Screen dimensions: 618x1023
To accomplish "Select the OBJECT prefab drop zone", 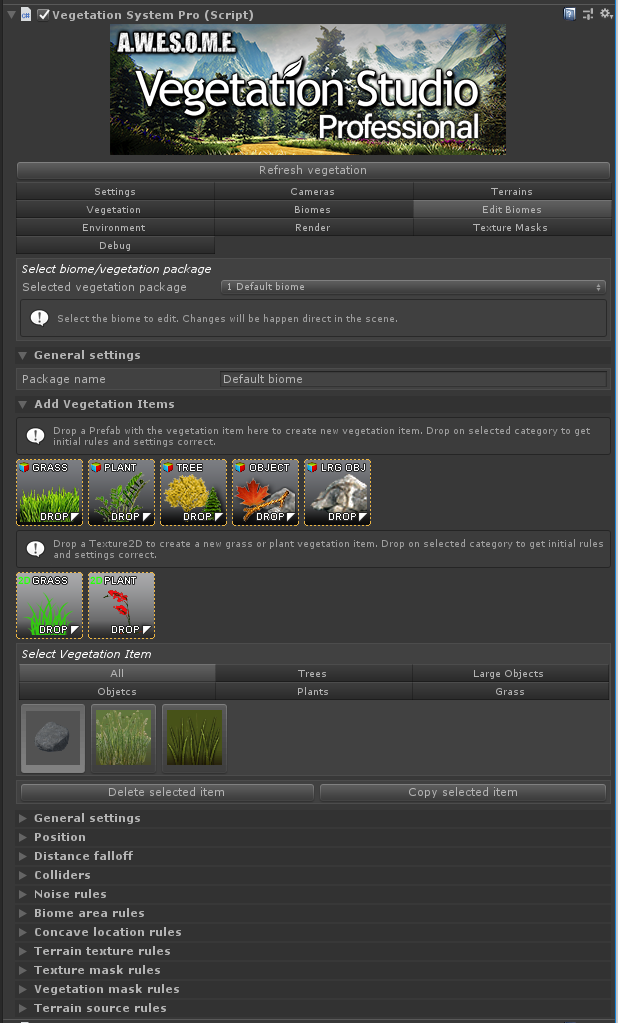I will click(x=266, y=493).
